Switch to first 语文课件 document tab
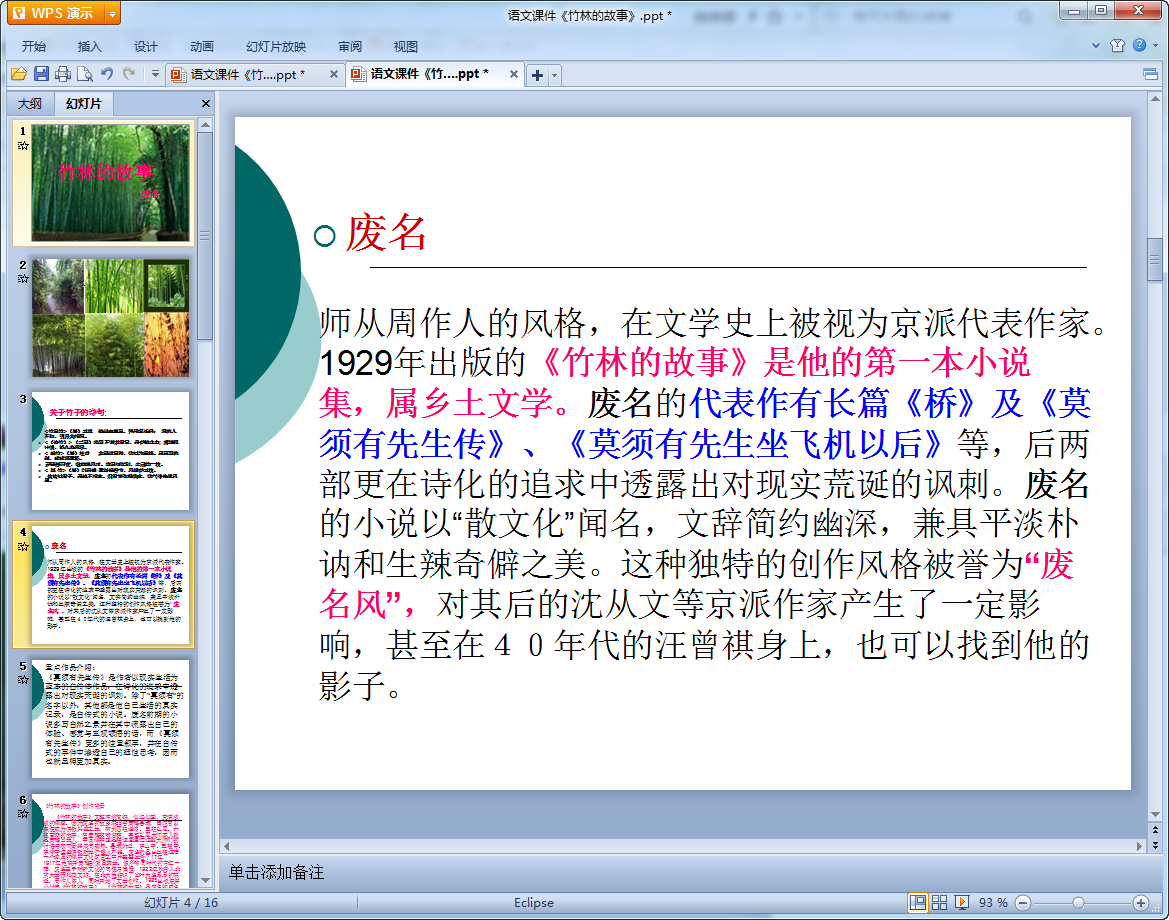Screen dimensions: 1169x920 pos(246,75)
